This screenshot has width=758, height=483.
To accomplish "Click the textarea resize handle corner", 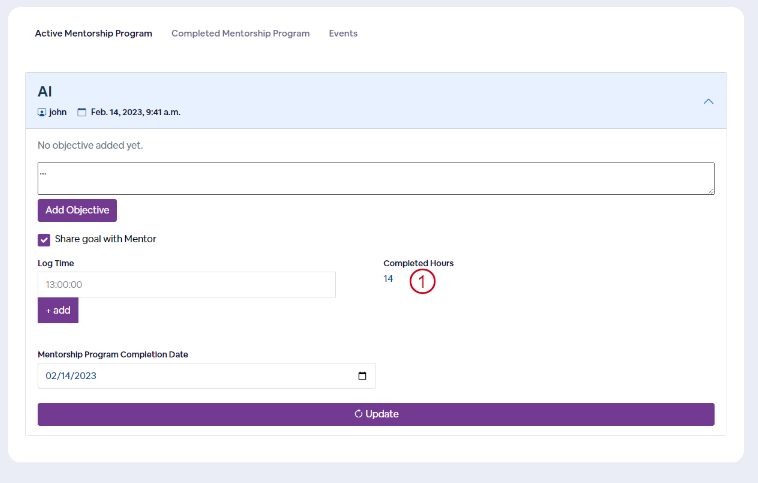I will tap(711, 191).
